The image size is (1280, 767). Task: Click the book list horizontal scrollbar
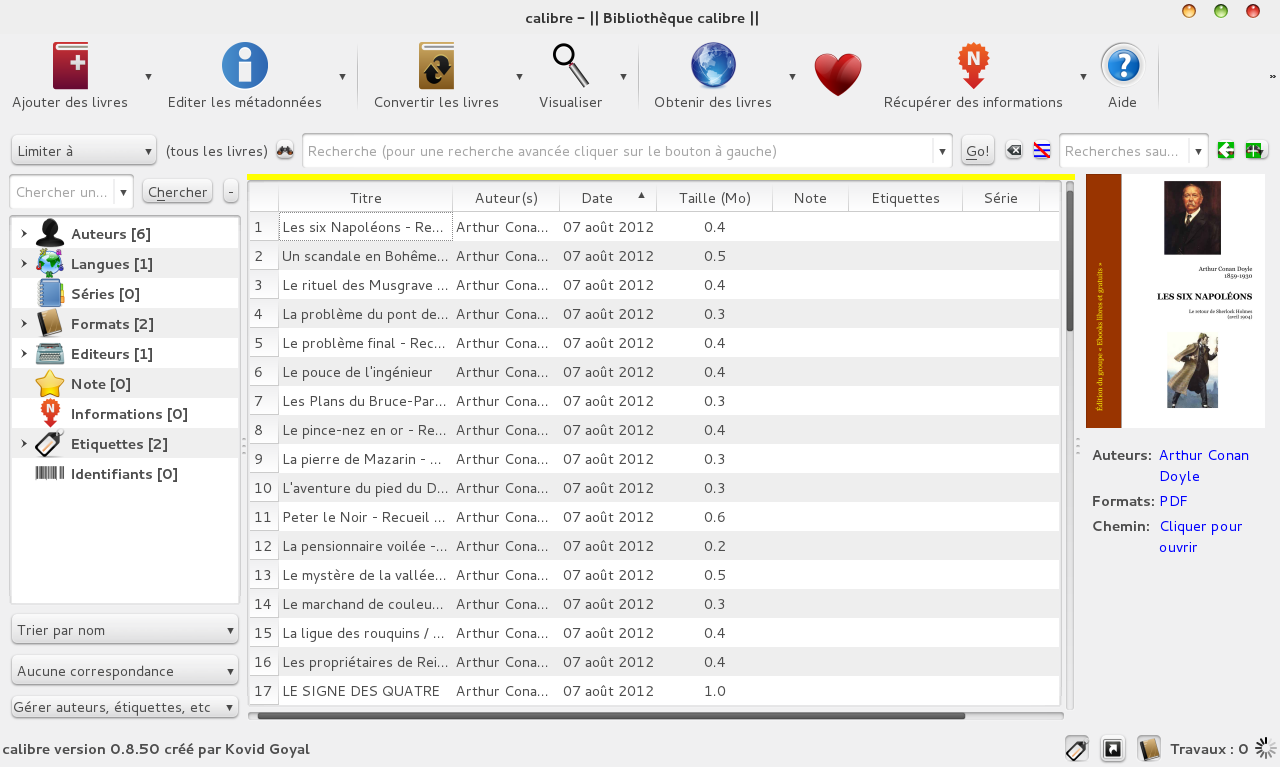click(611, 716)
